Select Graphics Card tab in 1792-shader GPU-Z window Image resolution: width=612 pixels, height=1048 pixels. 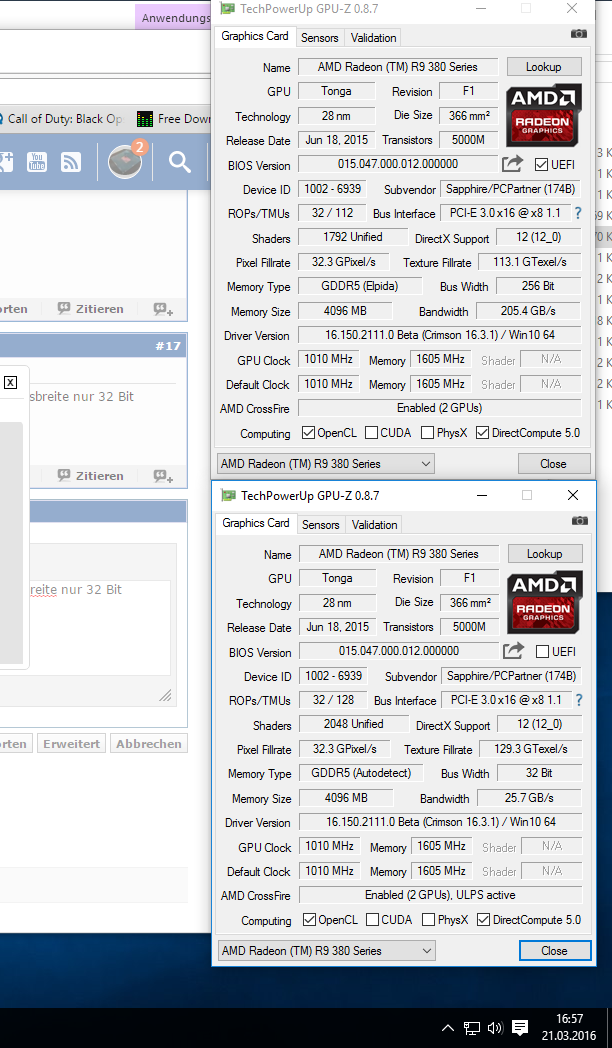click(x=255, y=36)
